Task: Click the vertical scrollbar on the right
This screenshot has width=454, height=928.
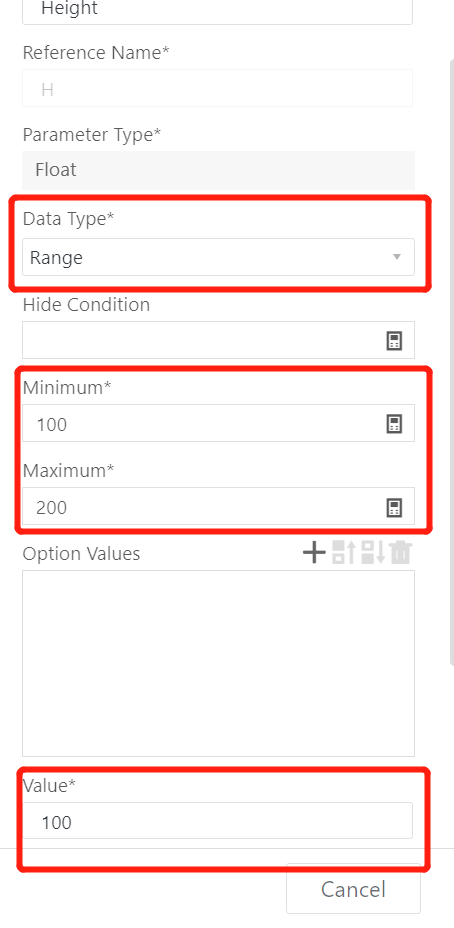Action: click(451, 362)
